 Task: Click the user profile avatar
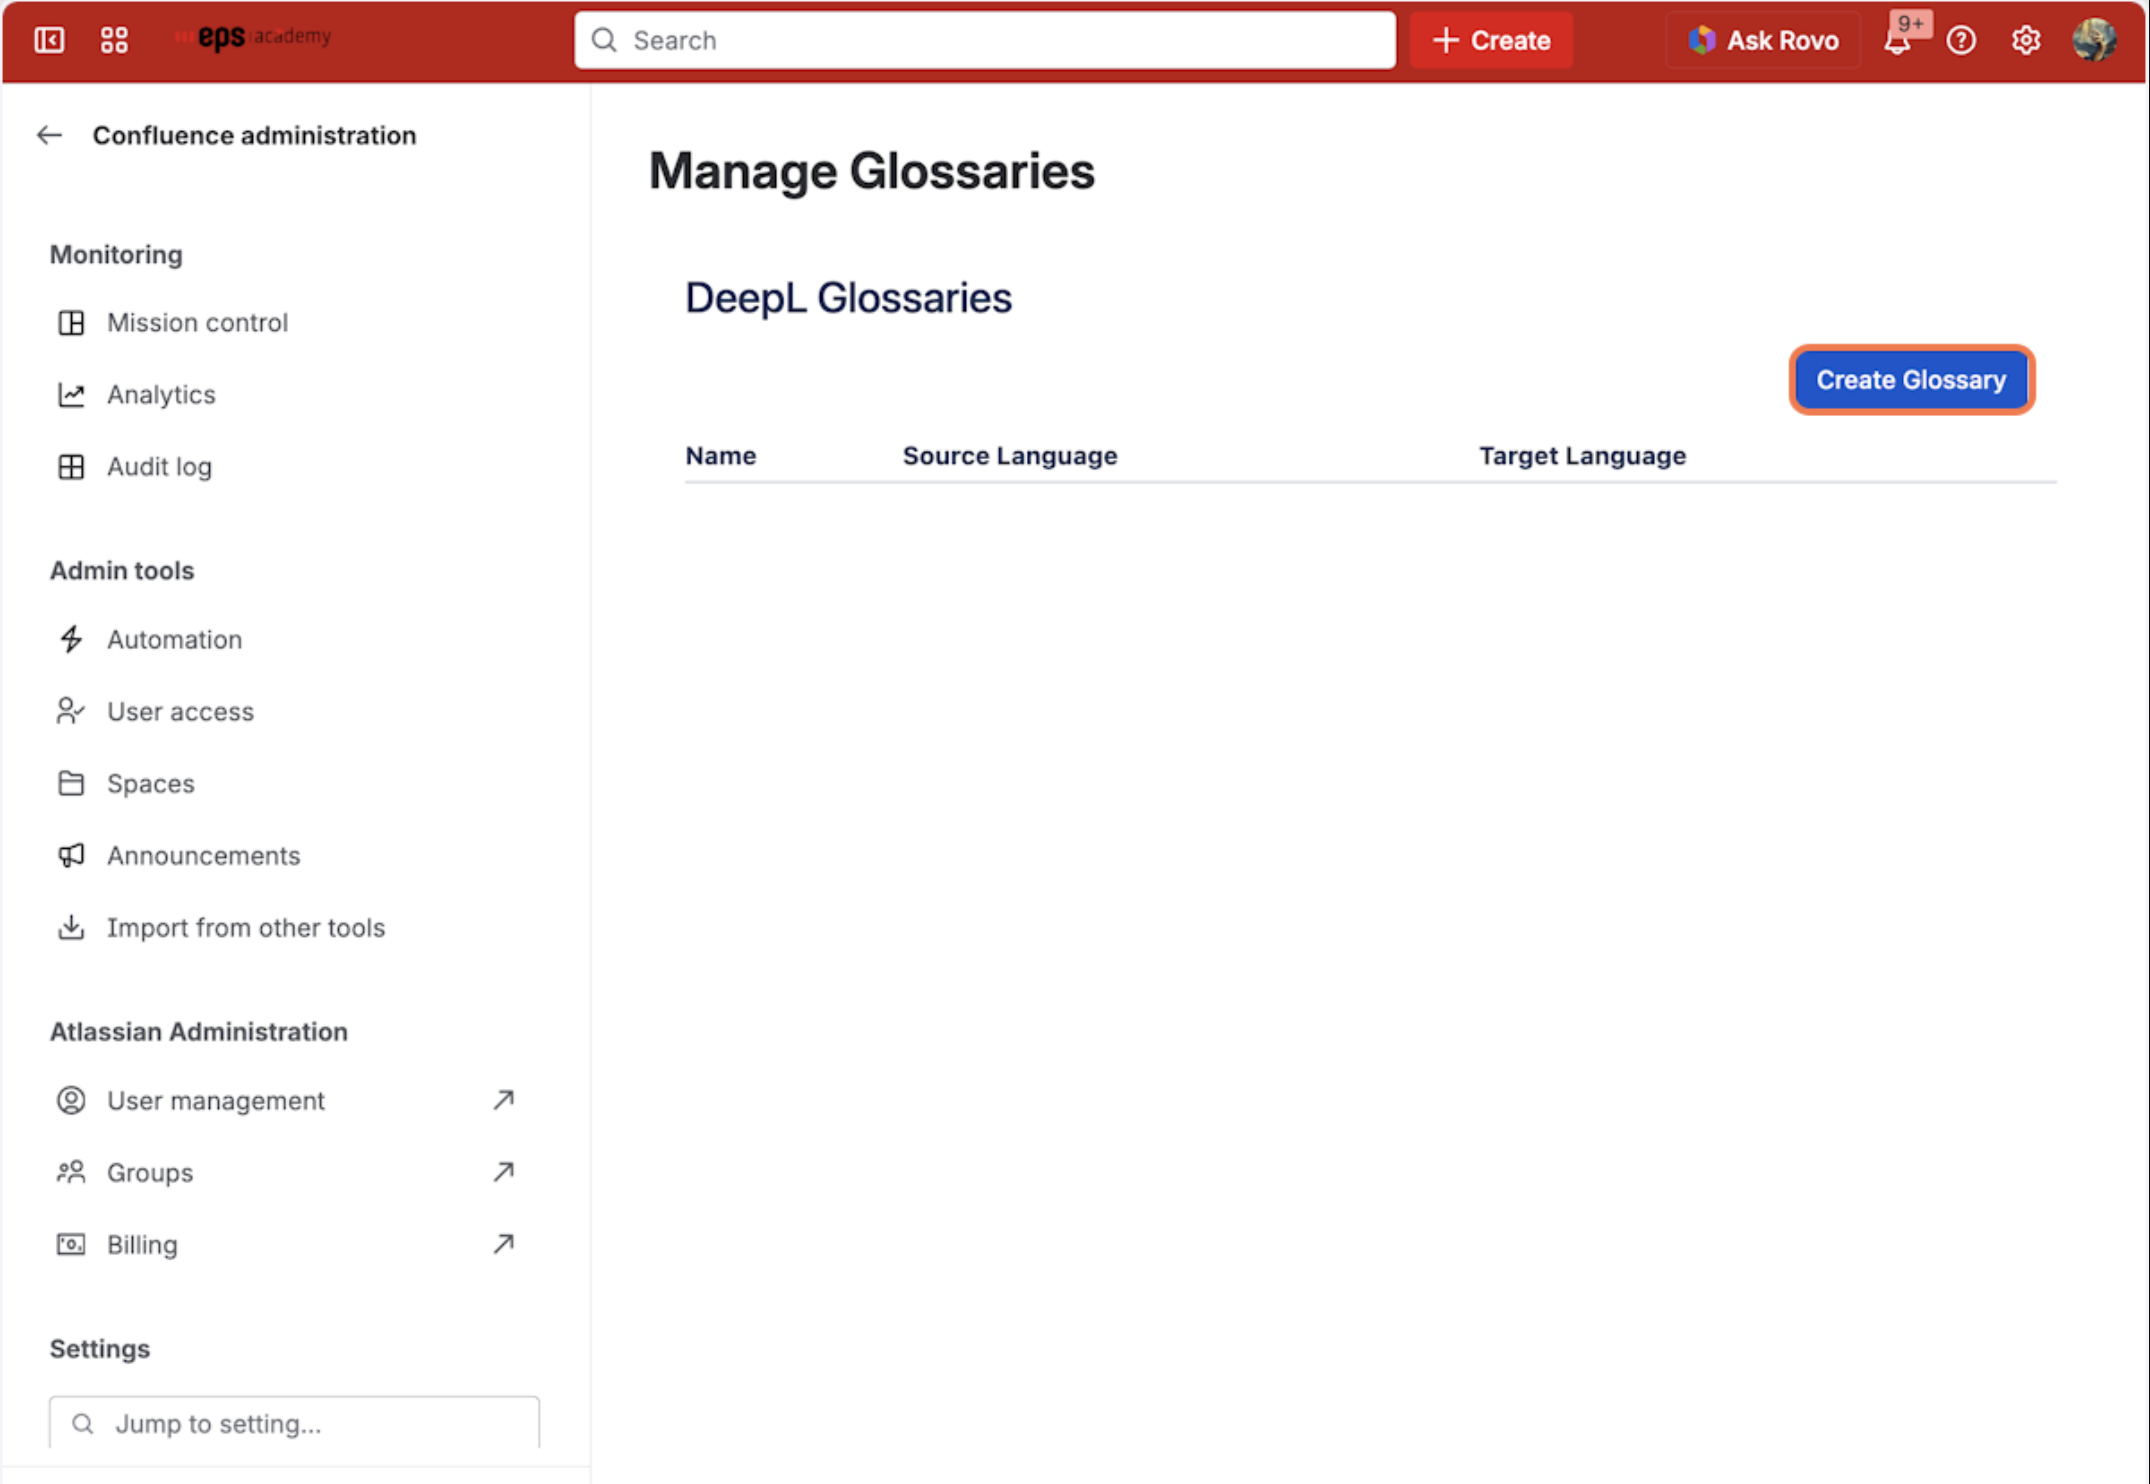coord(2094,40)
